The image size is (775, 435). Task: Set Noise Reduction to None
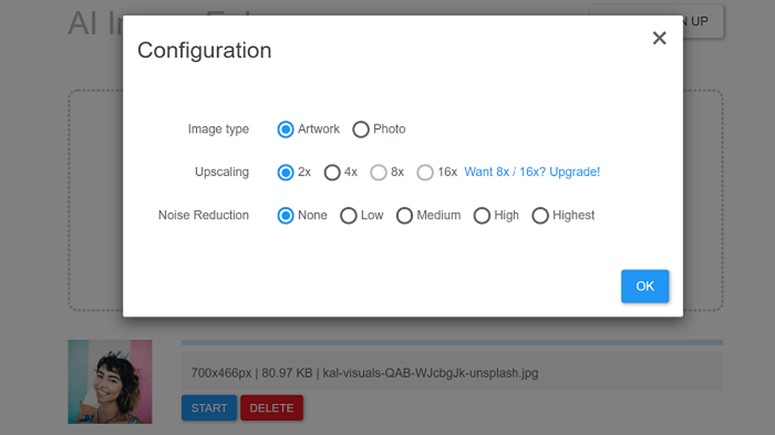(x=286, y=215)
